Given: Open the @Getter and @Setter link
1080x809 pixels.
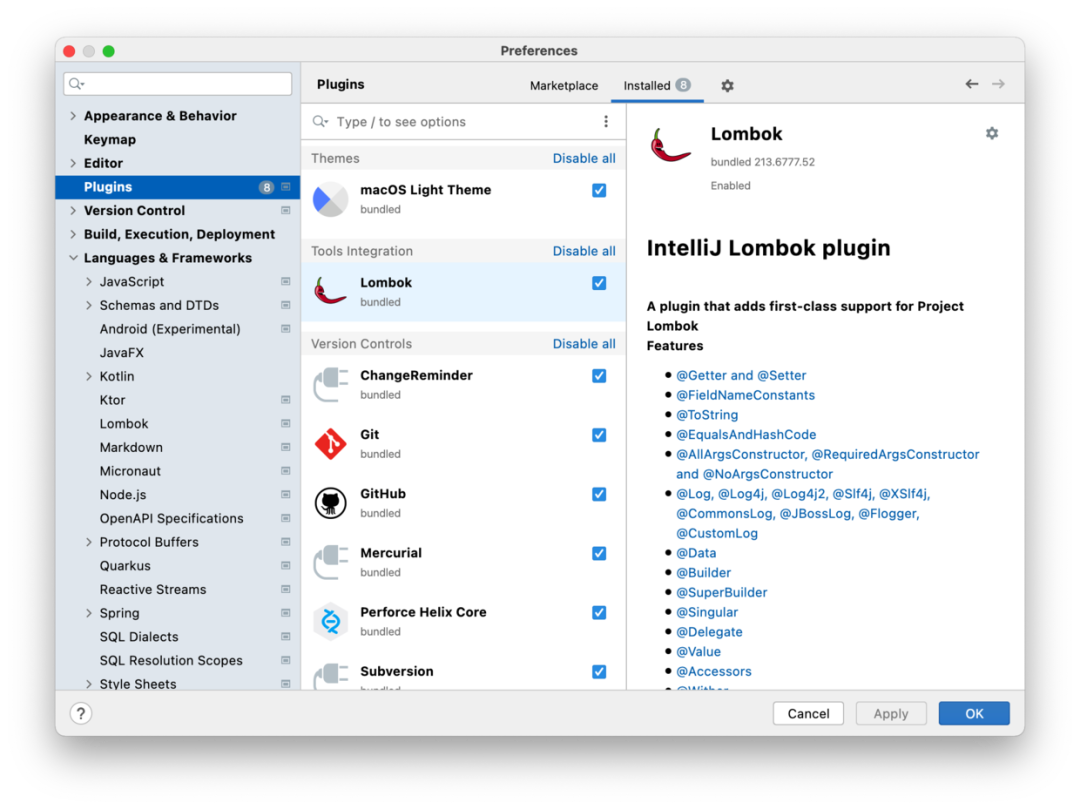Looking at the screenshot, I should click(x=740, y=375).
